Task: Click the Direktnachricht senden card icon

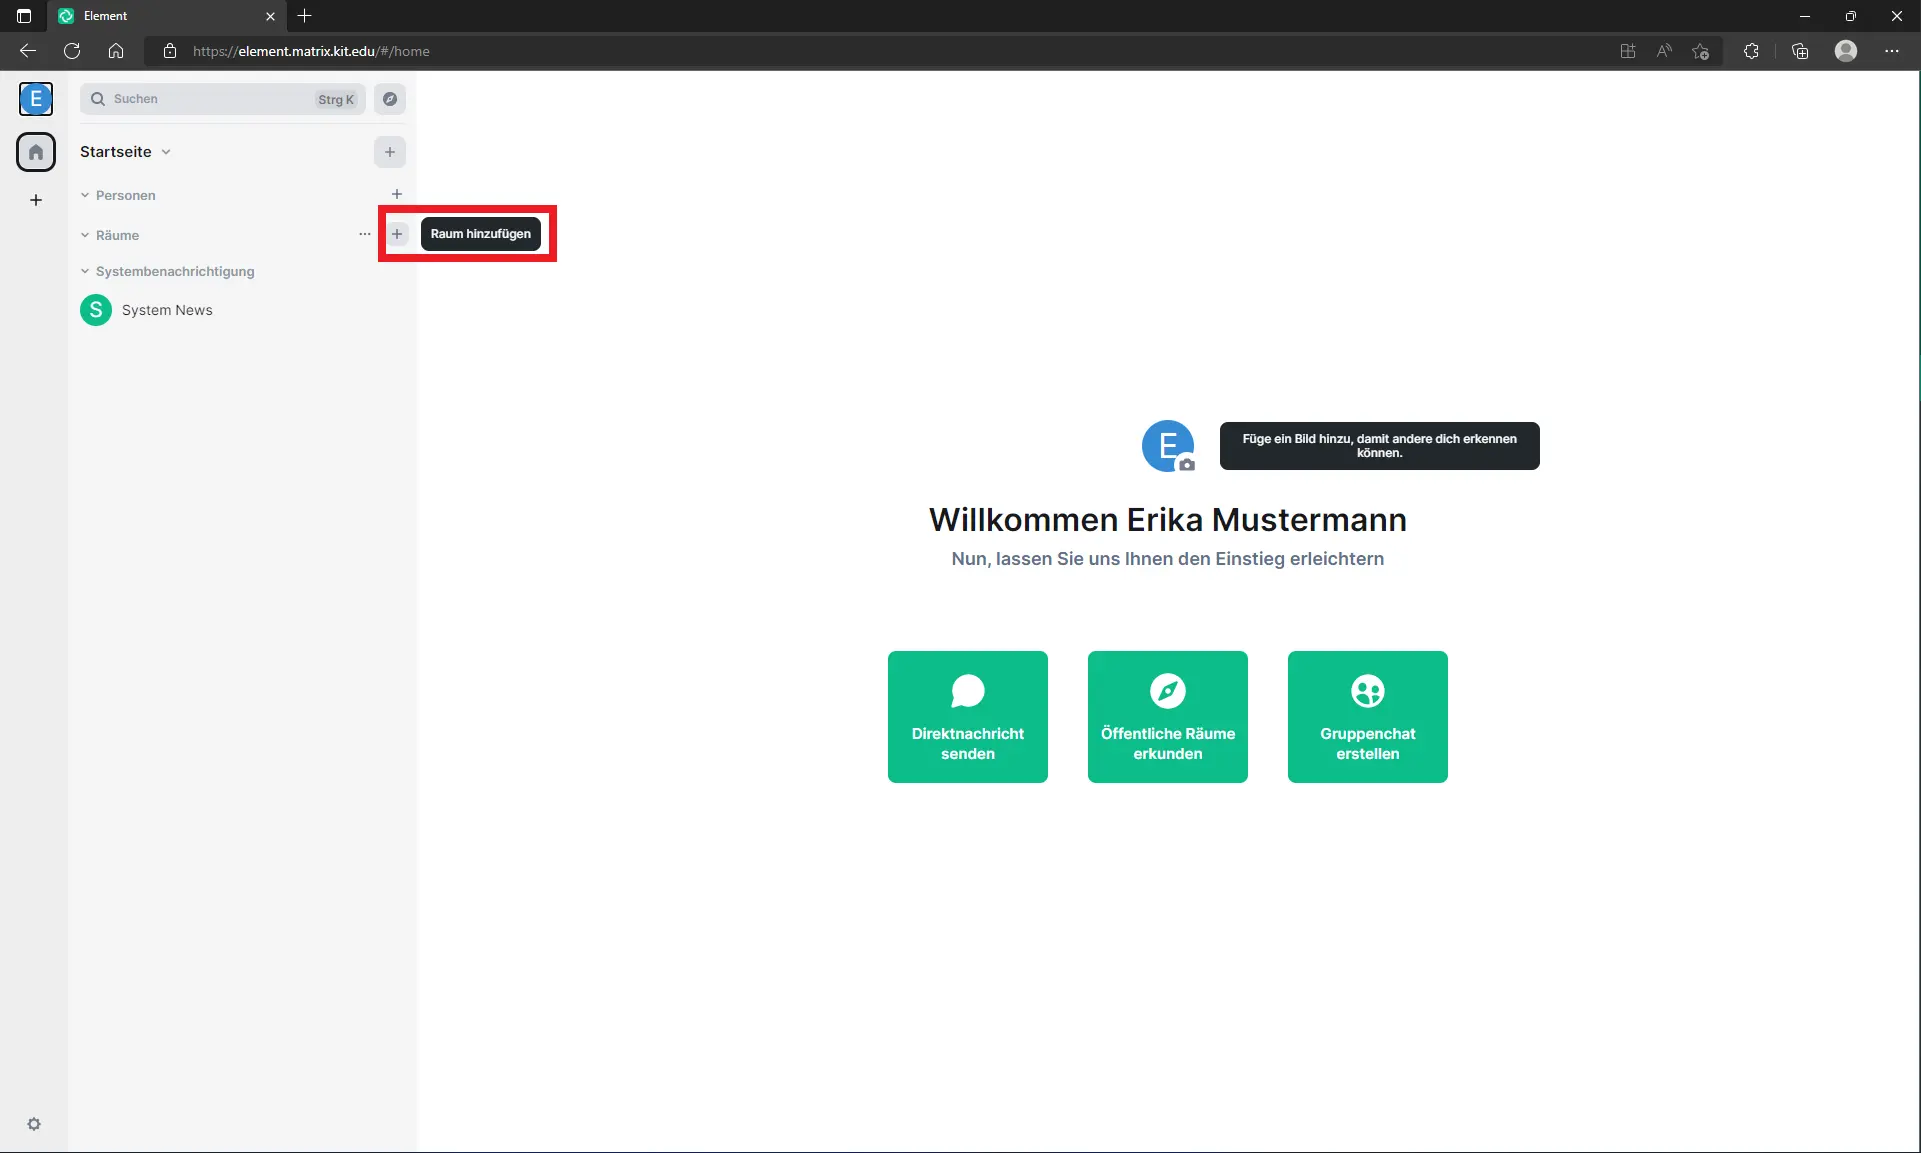Action: (967, 691)
